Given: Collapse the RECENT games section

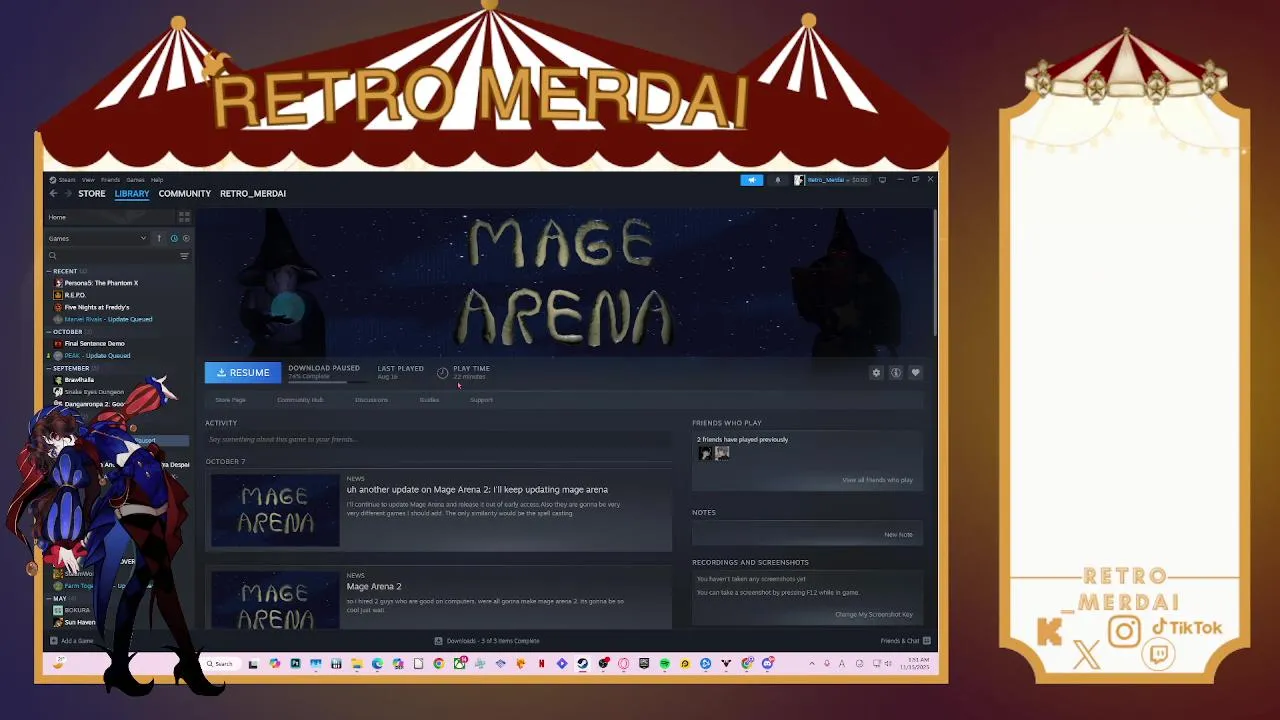Looking at the screenshot, I should click(48, 271).
